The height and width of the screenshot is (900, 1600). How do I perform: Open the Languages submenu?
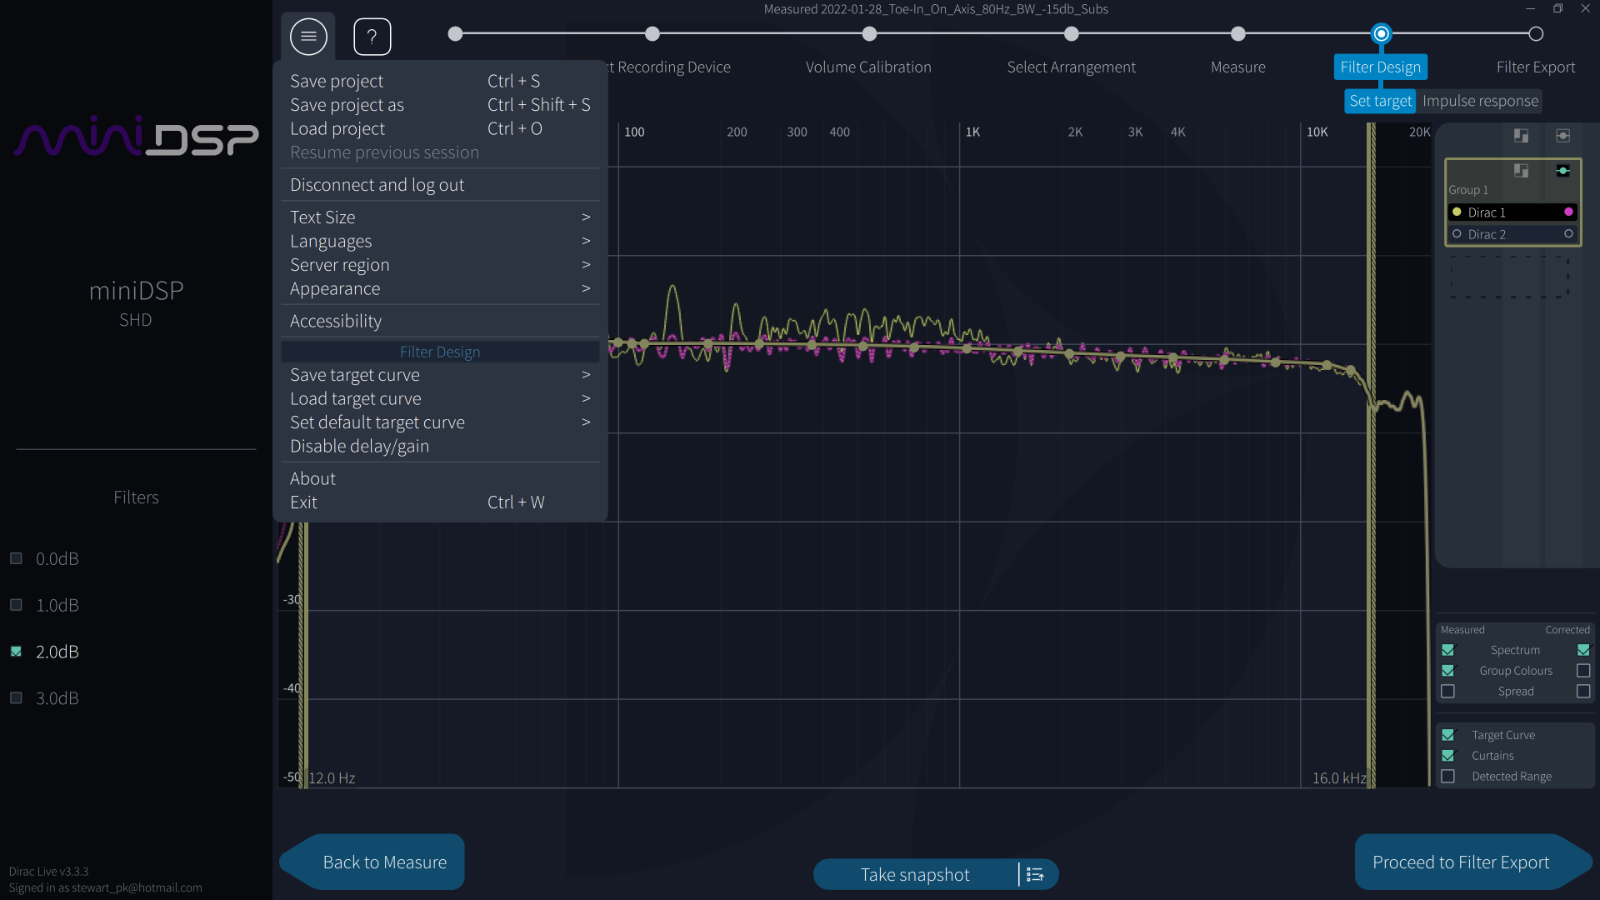pos(440,241)
